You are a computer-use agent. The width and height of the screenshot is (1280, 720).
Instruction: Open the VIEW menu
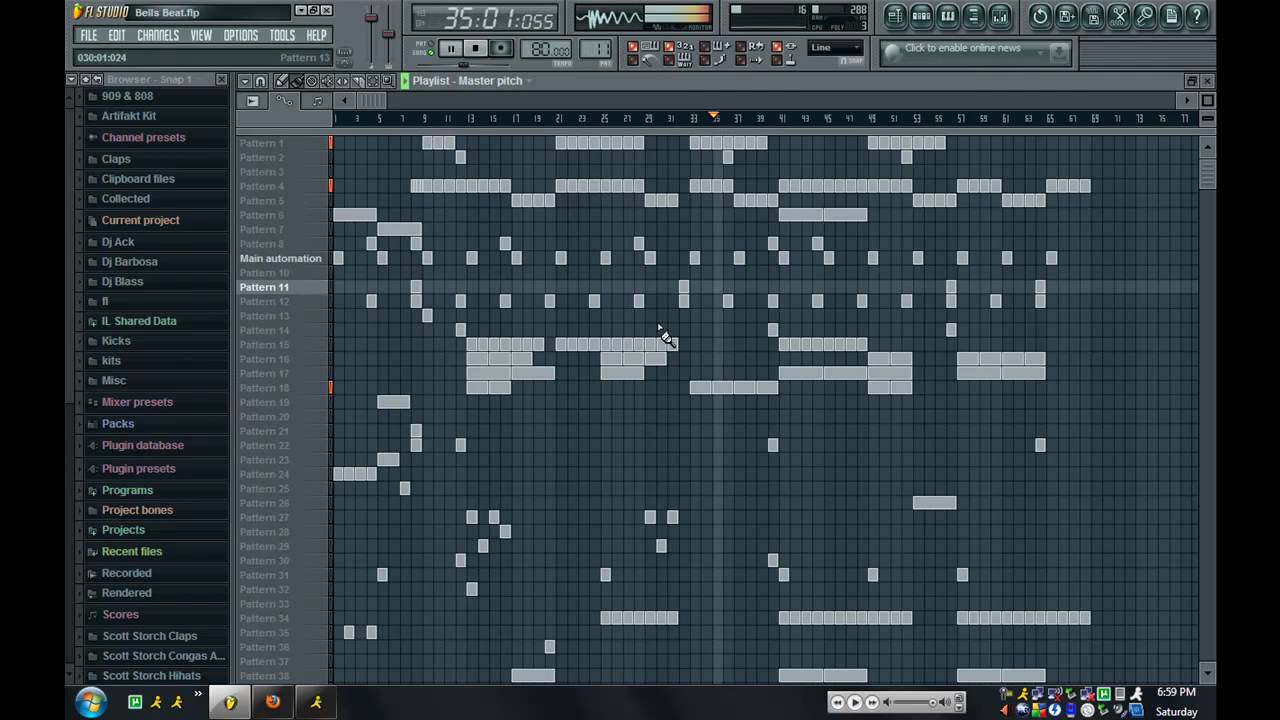tap(201, 35)
